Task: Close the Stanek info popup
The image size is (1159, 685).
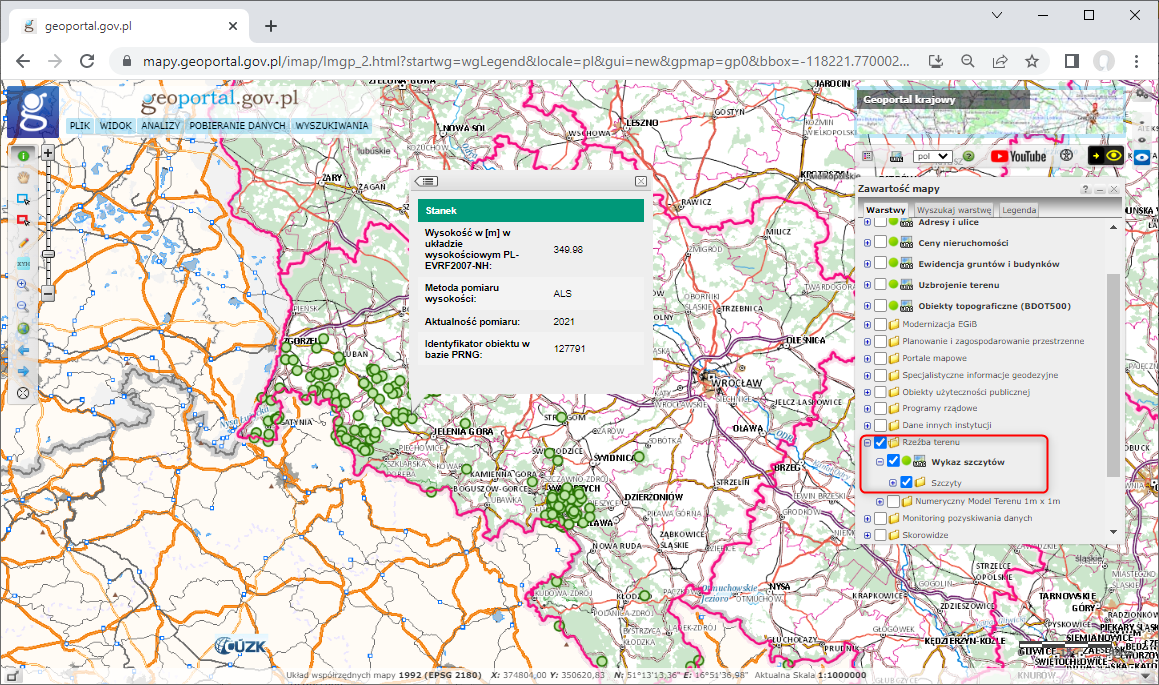Action: (x=641, y=181)
